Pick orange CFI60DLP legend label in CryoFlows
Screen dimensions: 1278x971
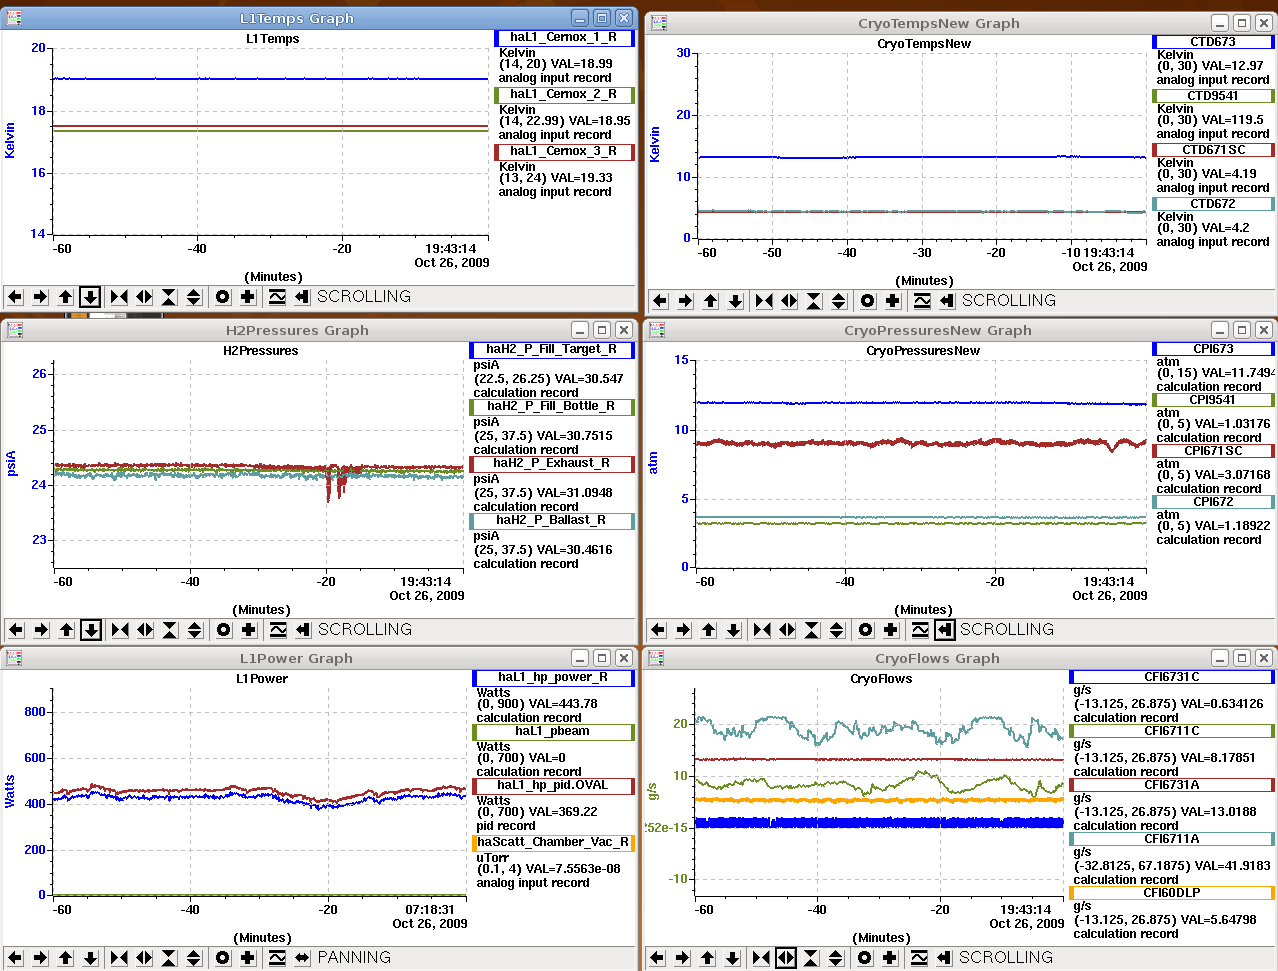tap(1172, 893)
